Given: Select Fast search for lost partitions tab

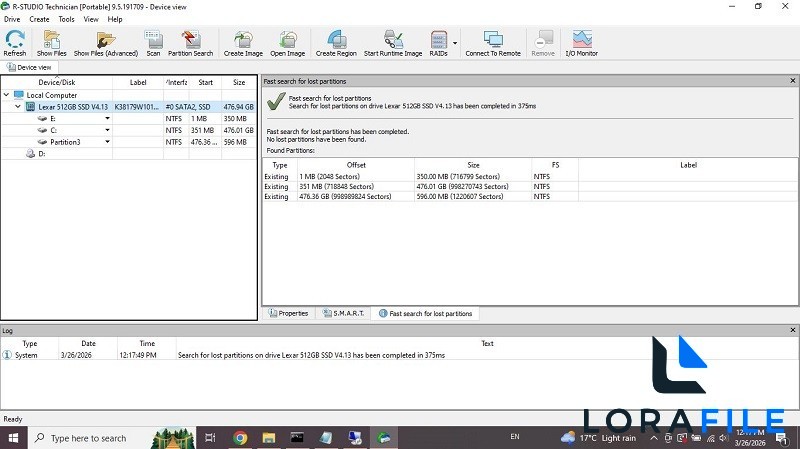Looking at the screenshot, I should point(426,313).
